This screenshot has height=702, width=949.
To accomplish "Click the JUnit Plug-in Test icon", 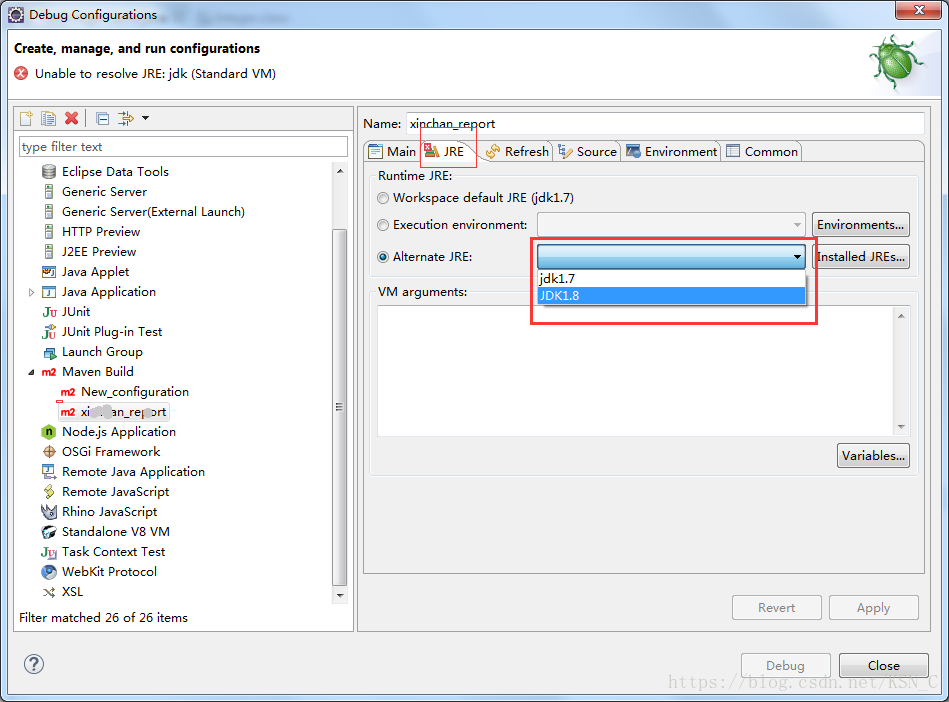I will pyautogui.click(x=49, y=332).
